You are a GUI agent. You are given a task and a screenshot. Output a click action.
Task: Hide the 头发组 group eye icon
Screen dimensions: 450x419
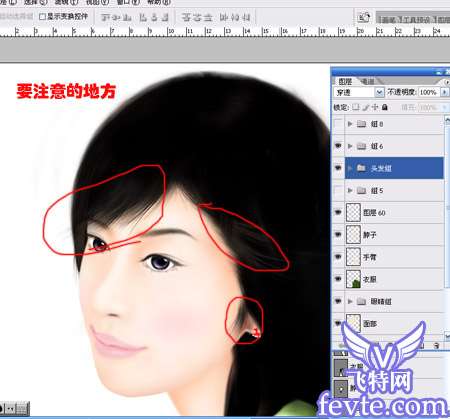pos(338,168)
